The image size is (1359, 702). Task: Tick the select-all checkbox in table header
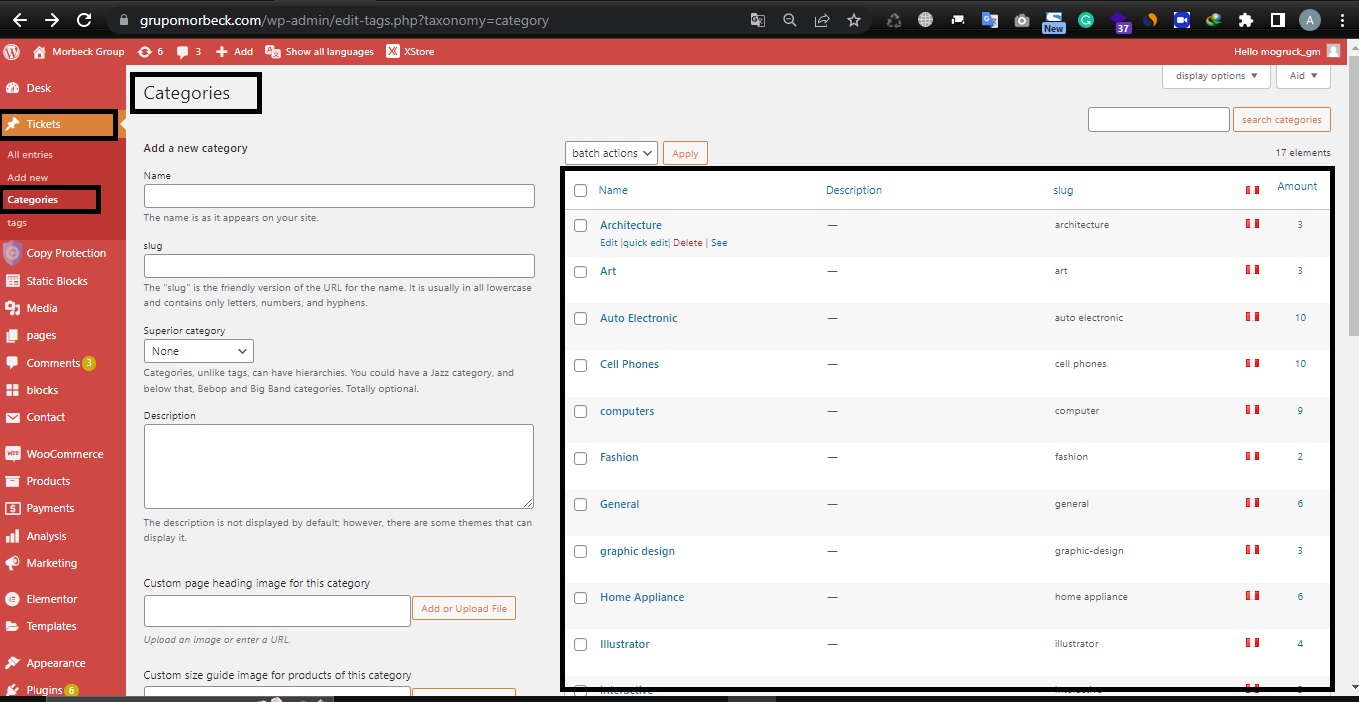(580, 190)
